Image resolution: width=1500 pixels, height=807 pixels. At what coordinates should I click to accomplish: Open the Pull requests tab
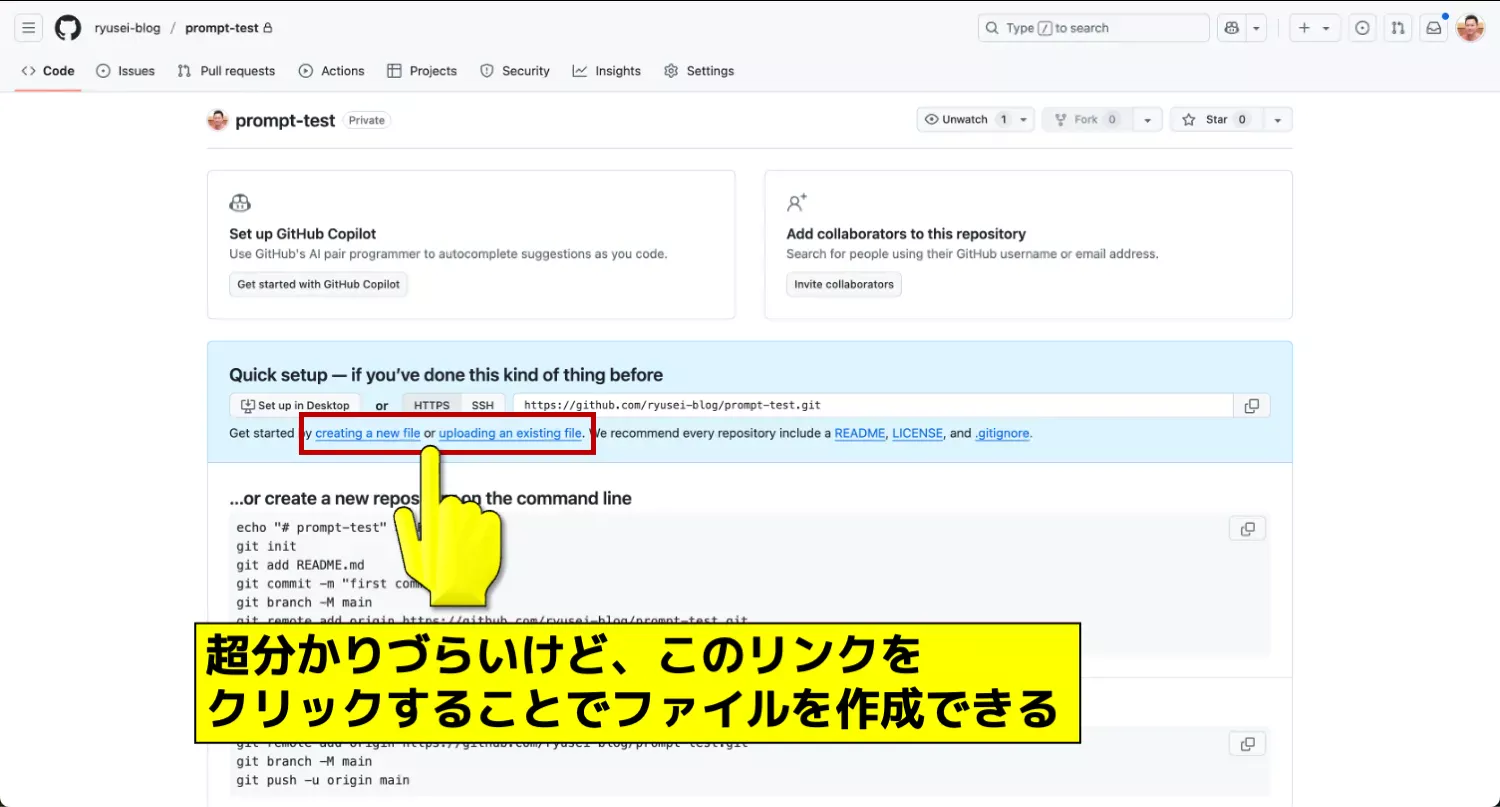(x=226, y=71)
